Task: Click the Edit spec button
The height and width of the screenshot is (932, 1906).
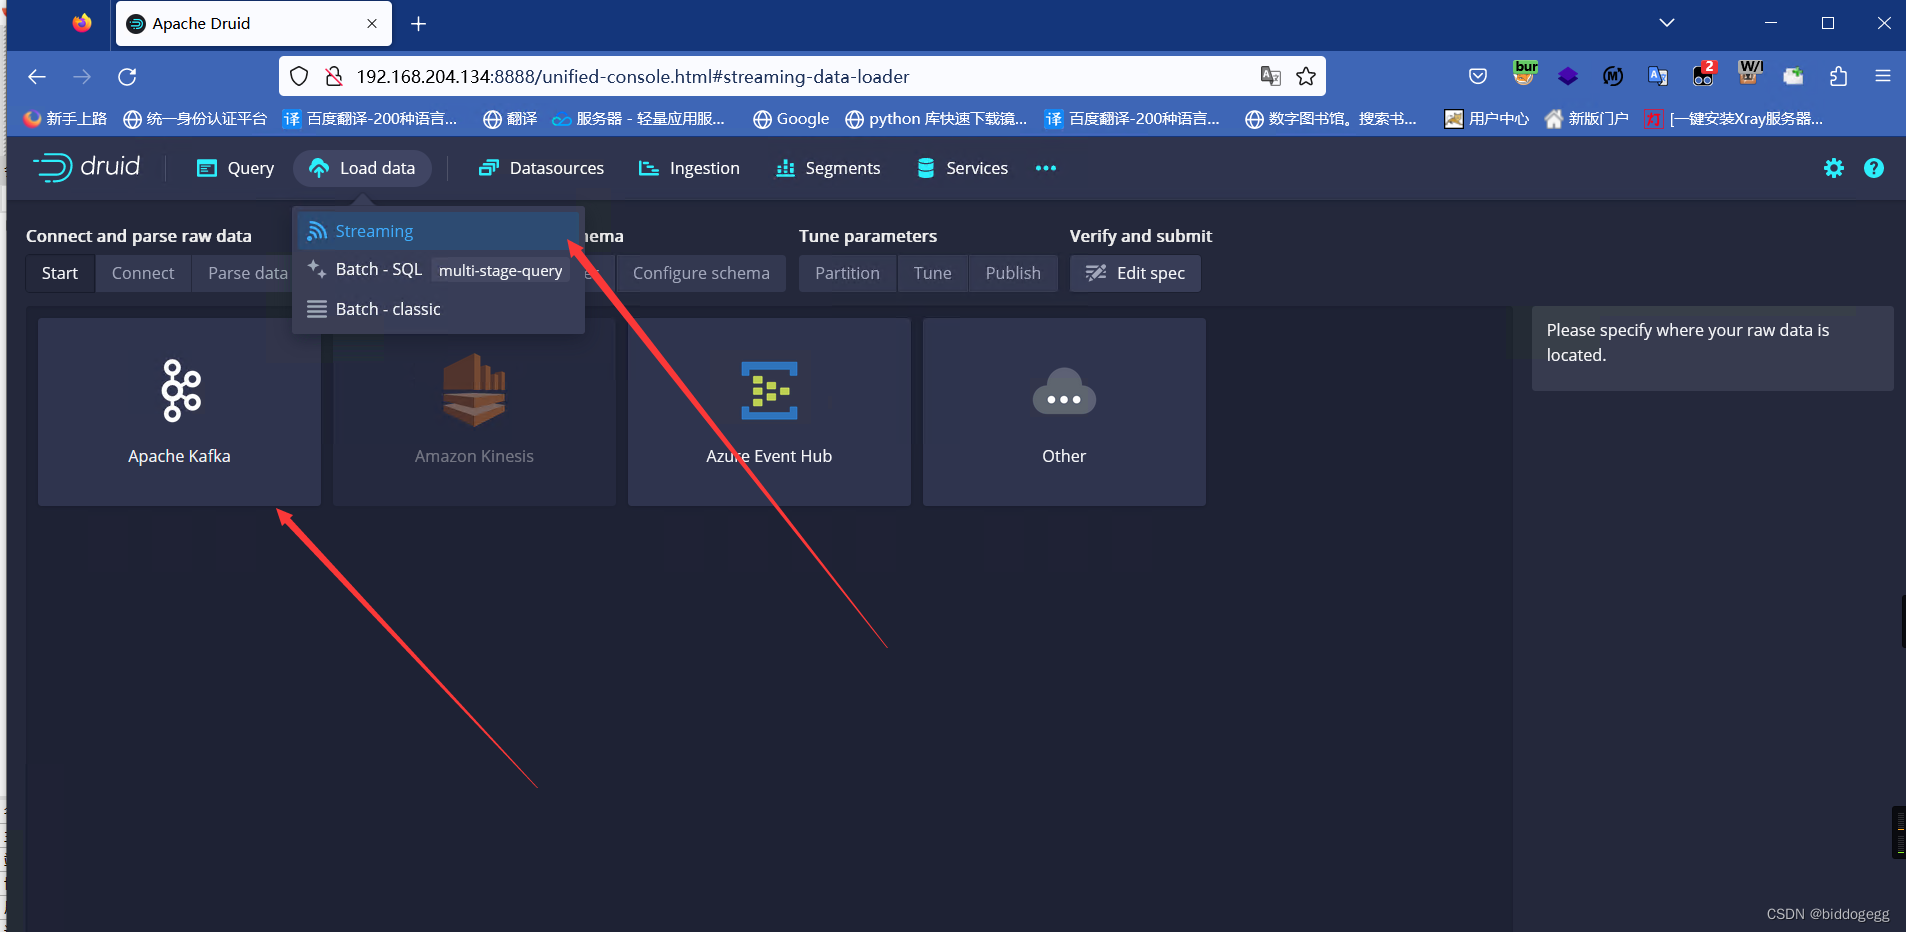Action: (x=1135, y=273)
